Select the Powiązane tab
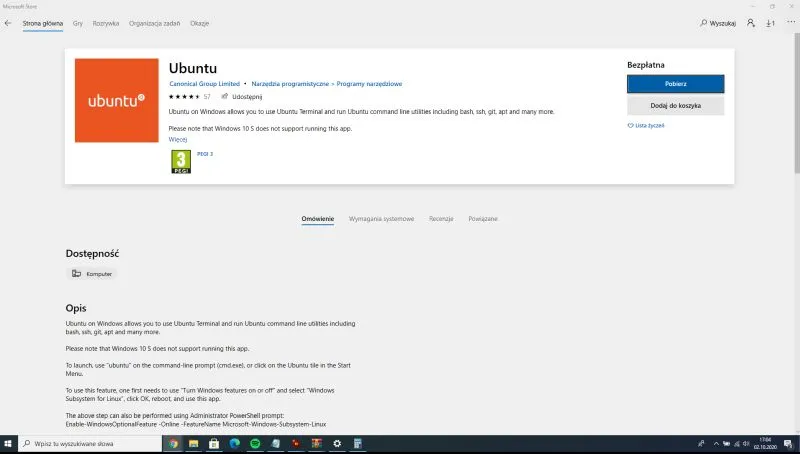The image size is (800, 454). pyautogui.click(x=483, y=219)
